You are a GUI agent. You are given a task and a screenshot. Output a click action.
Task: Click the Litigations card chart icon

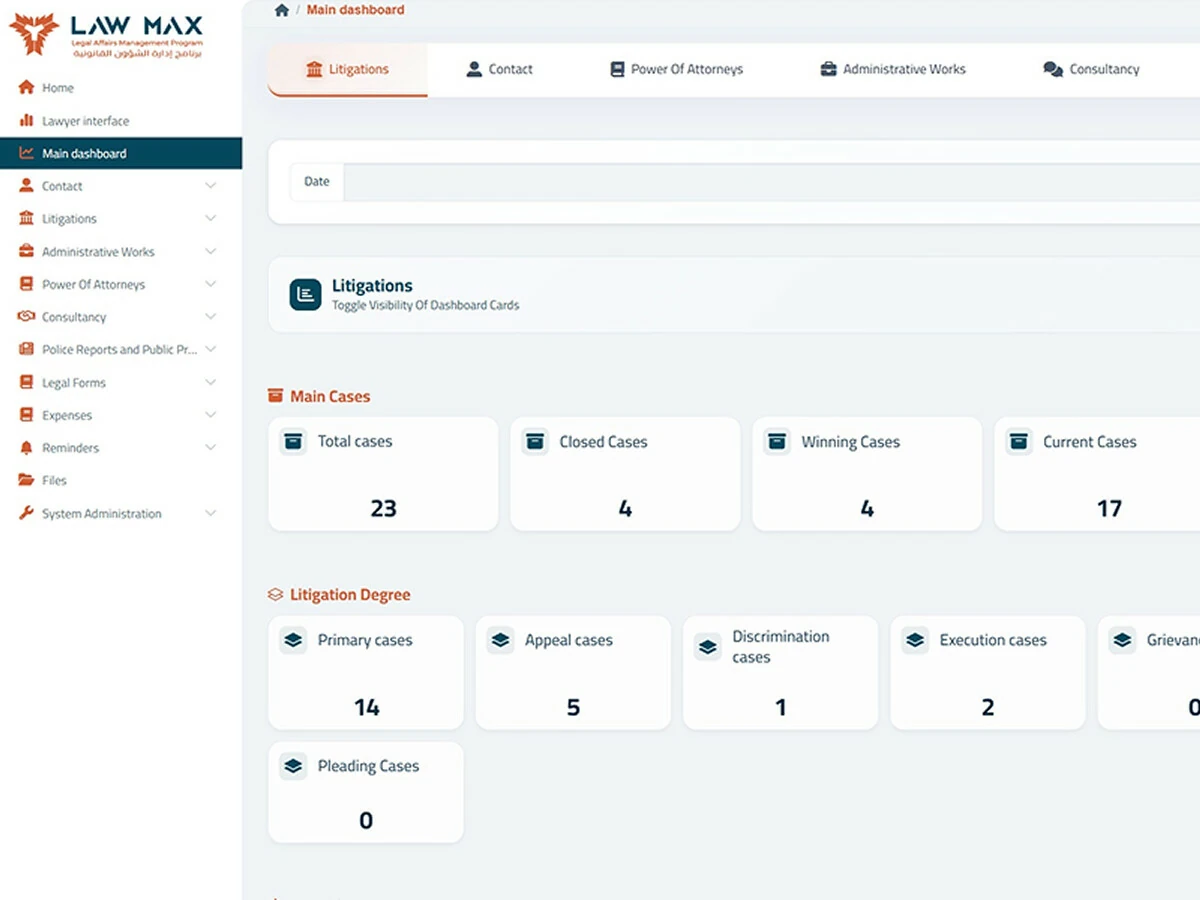pos(305,294)
